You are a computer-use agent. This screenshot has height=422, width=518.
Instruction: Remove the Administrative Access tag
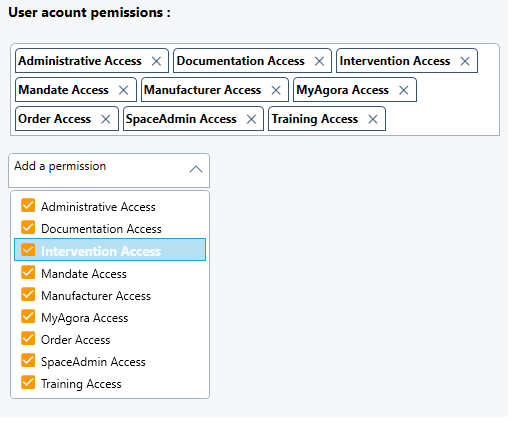tap(156, 61)
